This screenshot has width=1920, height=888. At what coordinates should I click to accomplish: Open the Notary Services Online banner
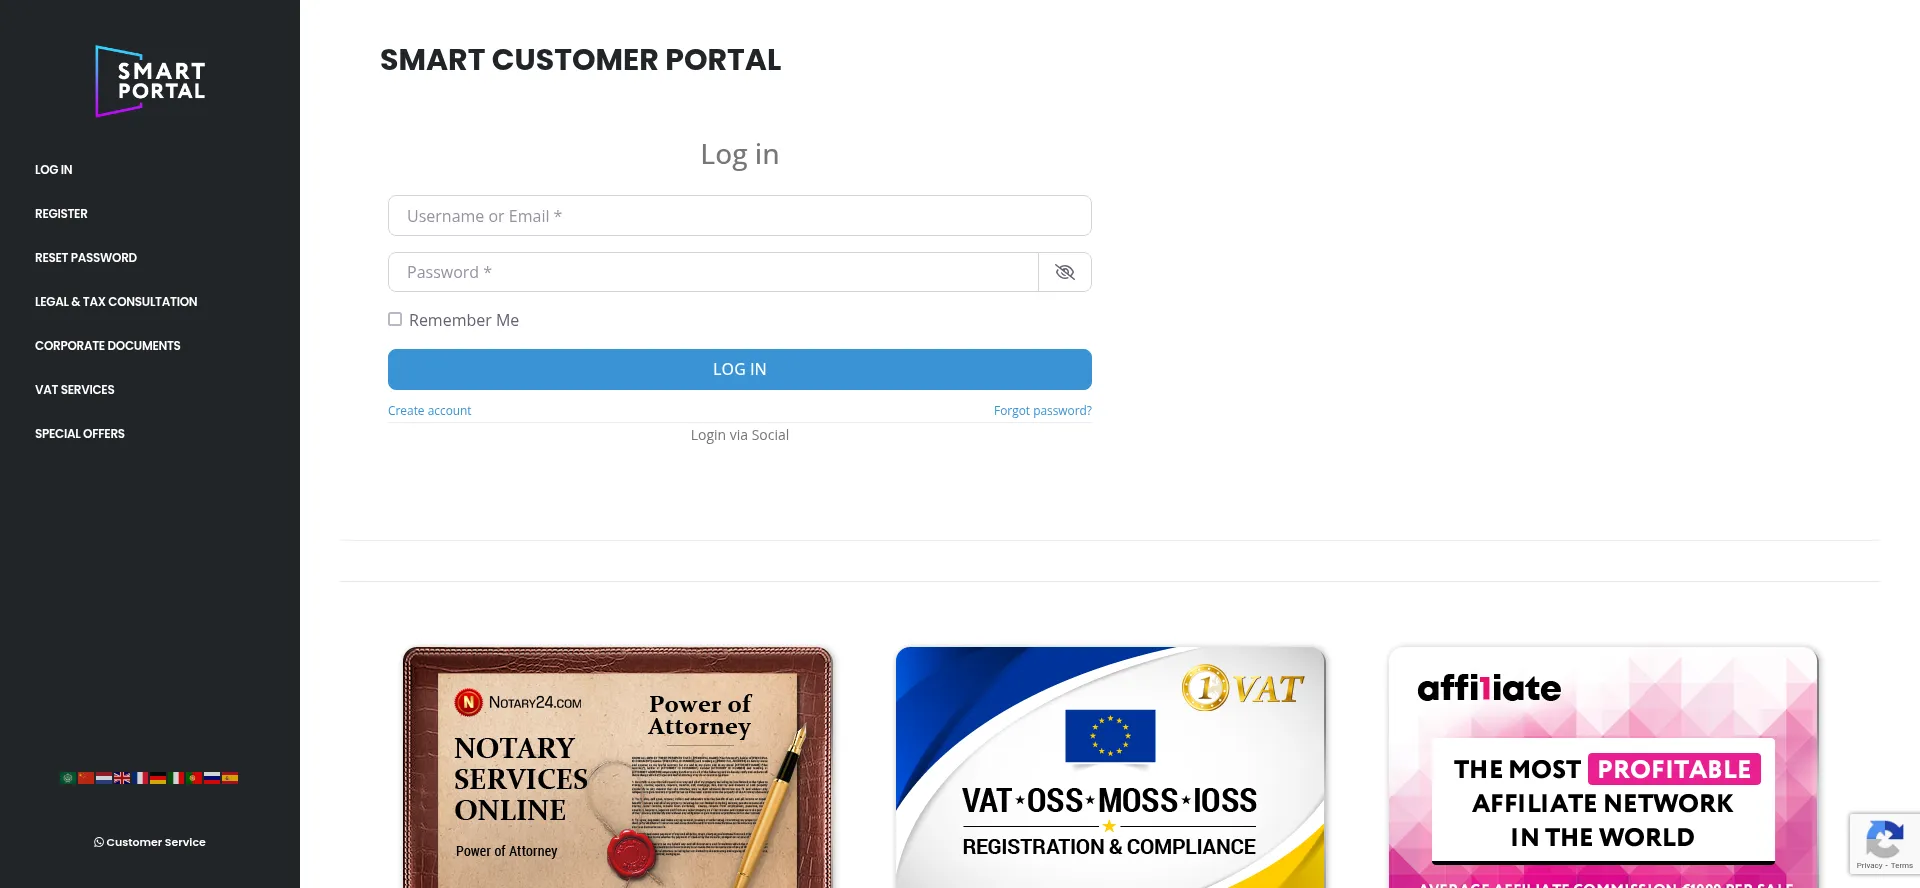618,767
